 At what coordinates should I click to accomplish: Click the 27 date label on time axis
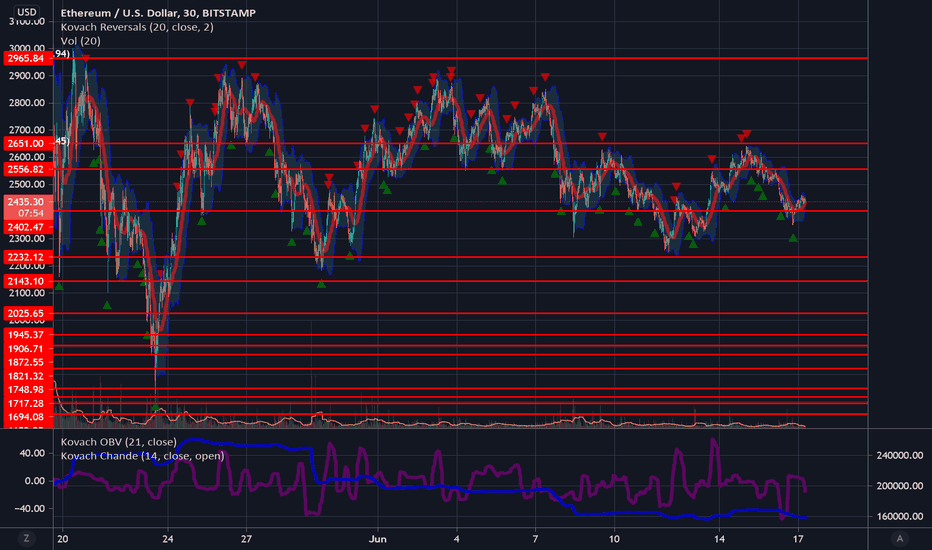(246, 539)
